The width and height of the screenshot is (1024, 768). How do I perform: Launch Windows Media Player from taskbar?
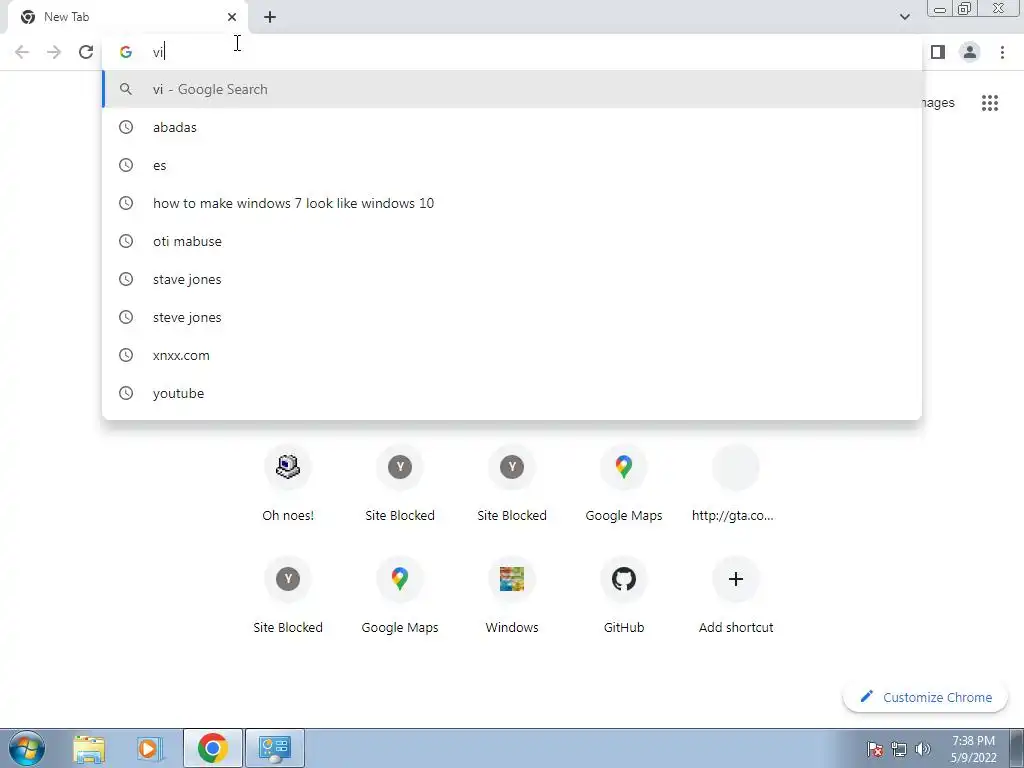[x=150, y=748]
